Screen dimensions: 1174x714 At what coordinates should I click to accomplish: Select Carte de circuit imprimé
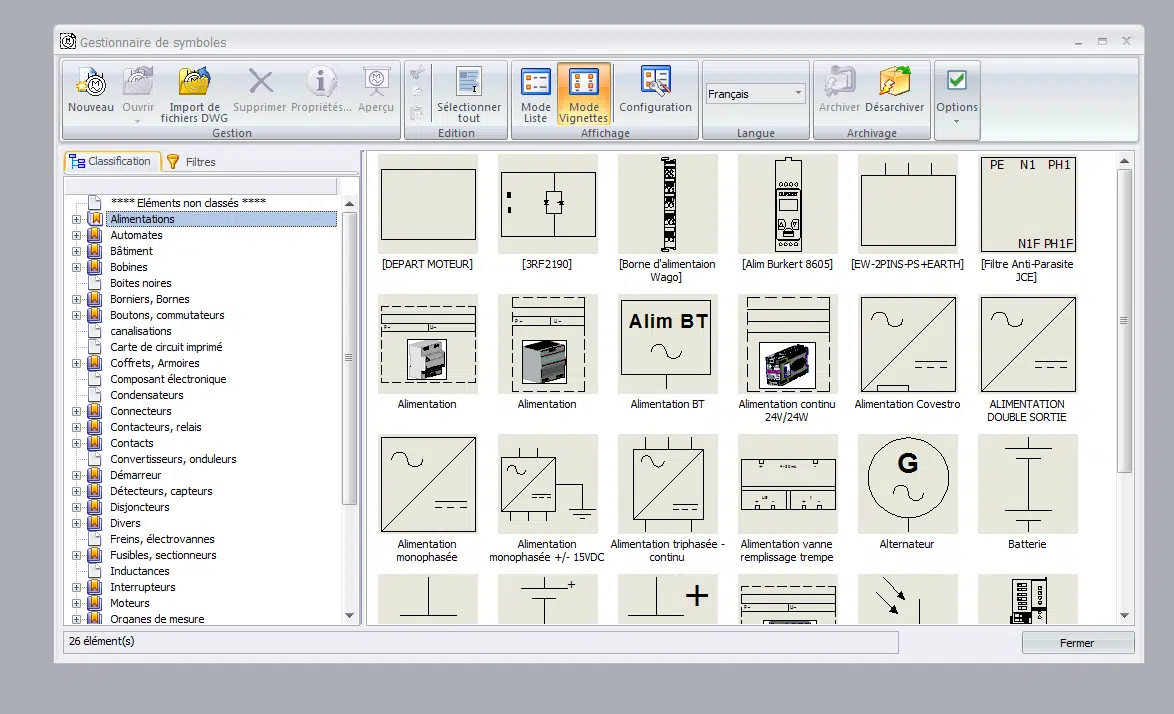(x=166, y=347)
